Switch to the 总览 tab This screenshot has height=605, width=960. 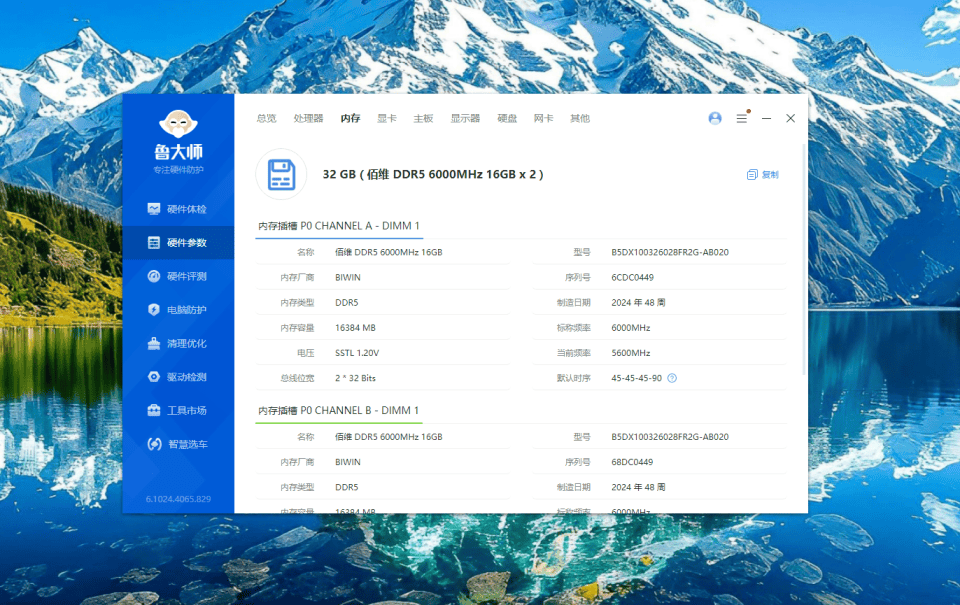click(x=266, y=118)
